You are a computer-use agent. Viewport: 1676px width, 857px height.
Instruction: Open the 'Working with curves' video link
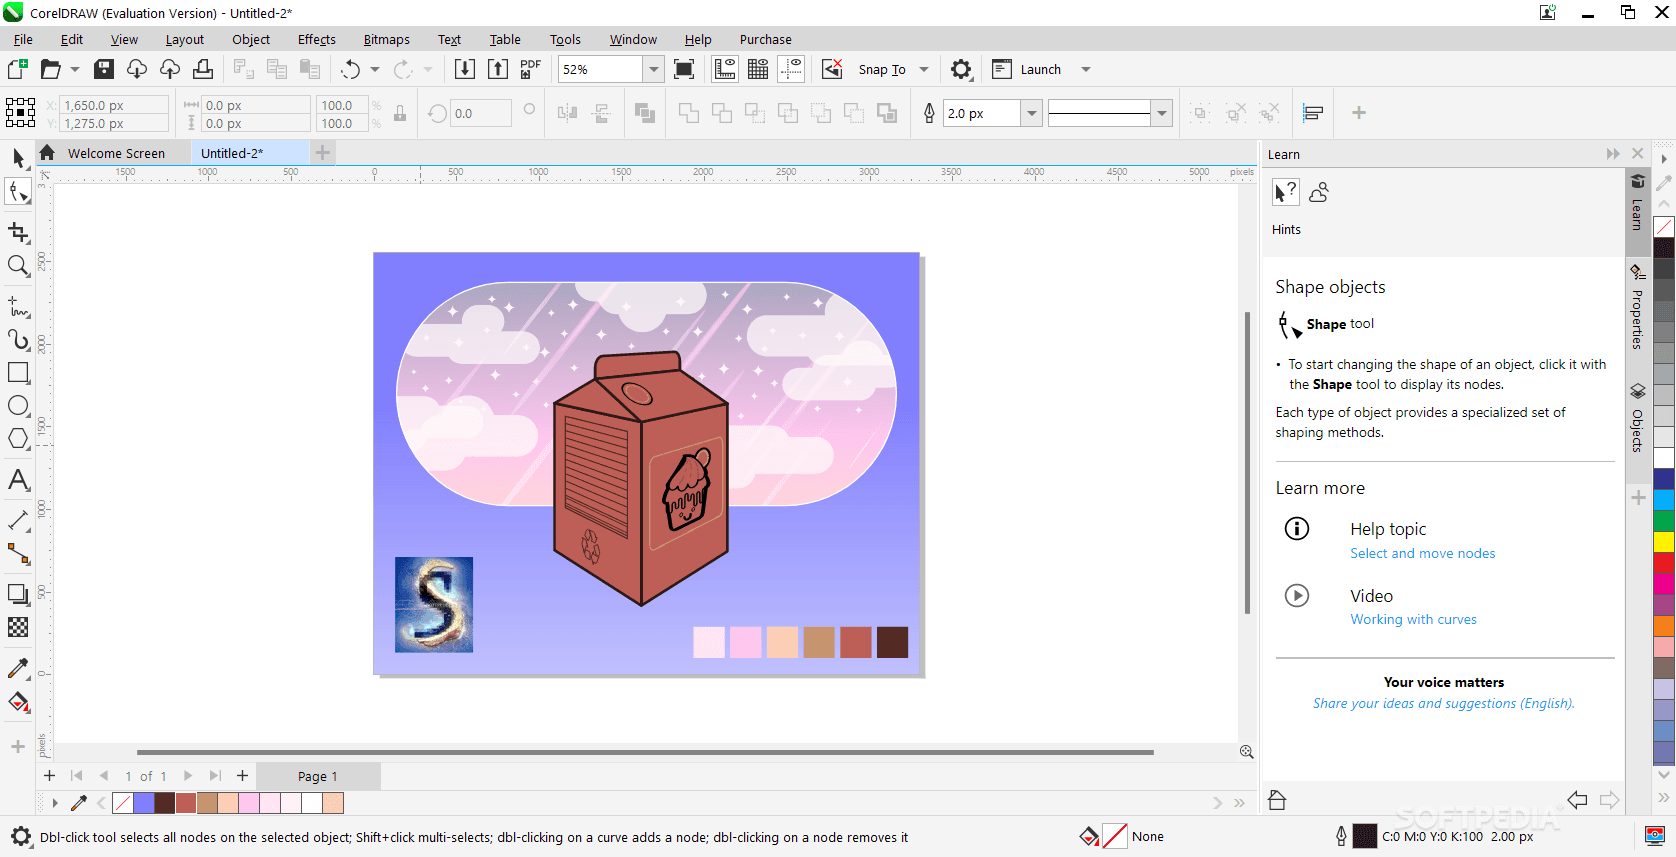click(x=1413, y=619)
